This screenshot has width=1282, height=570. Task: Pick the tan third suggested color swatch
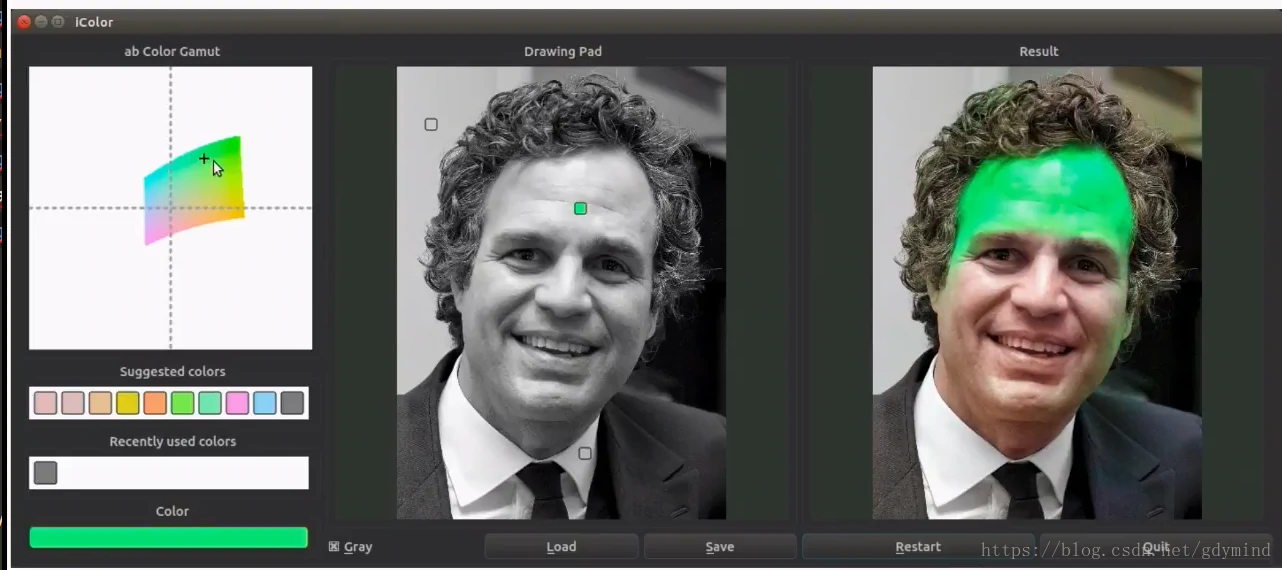point(100,403)
